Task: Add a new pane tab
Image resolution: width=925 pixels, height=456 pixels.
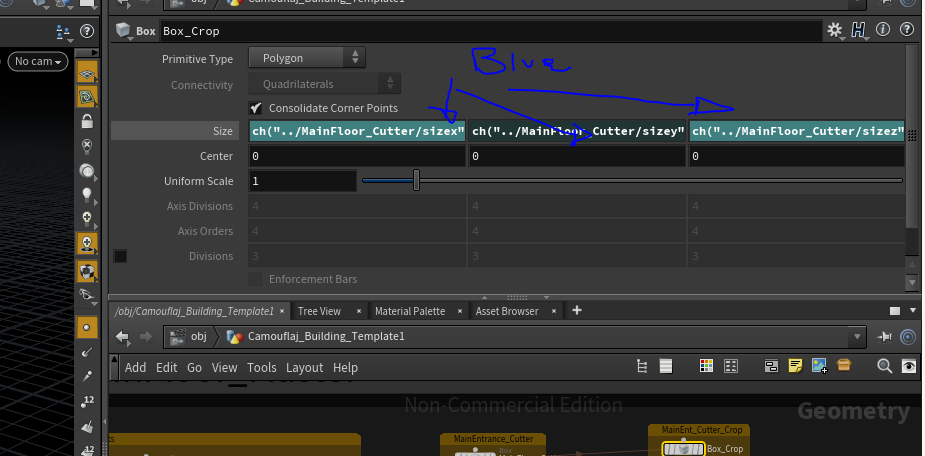Action: click(x=577, y=310)
